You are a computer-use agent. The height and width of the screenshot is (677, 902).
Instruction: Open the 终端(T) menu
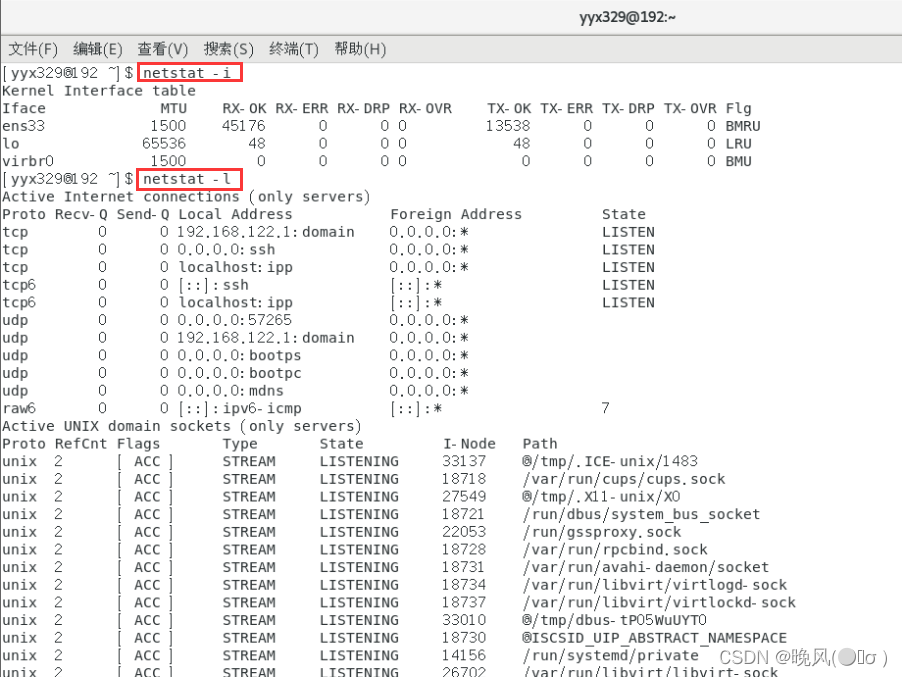pyautogui.click(x=294, y=49)
